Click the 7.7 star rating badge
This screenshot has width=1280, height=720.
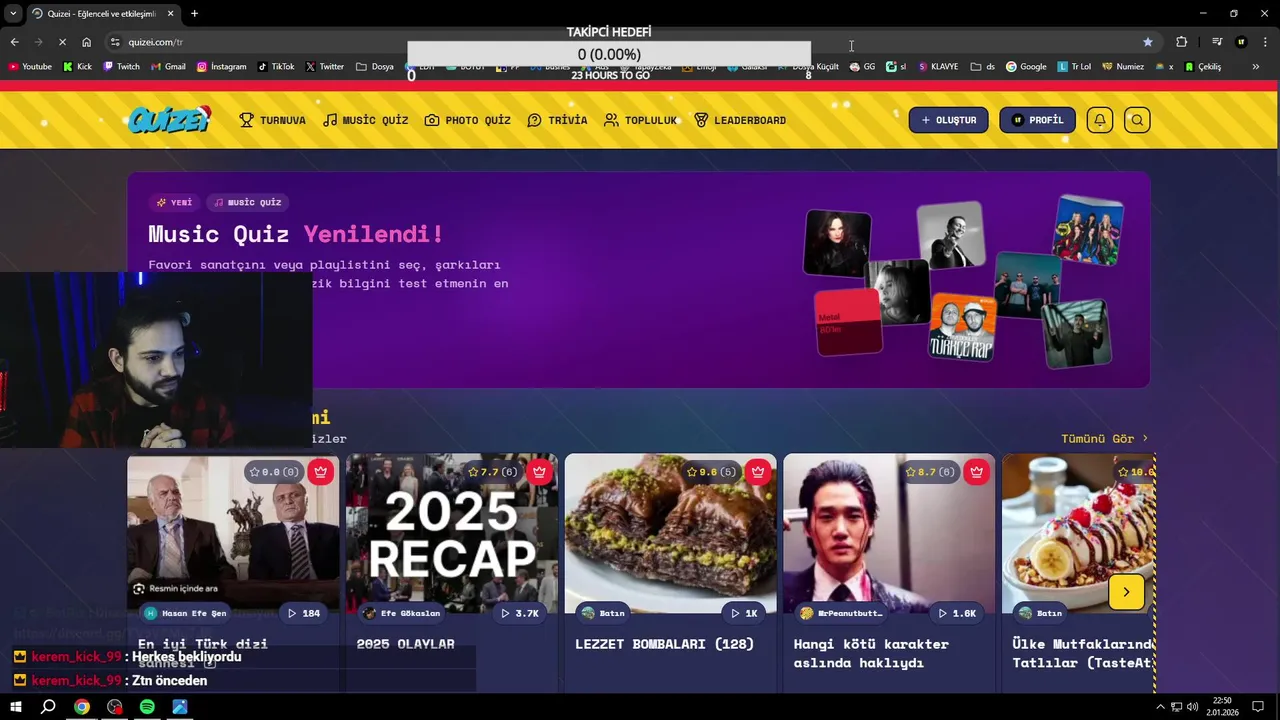coord(494,472)
